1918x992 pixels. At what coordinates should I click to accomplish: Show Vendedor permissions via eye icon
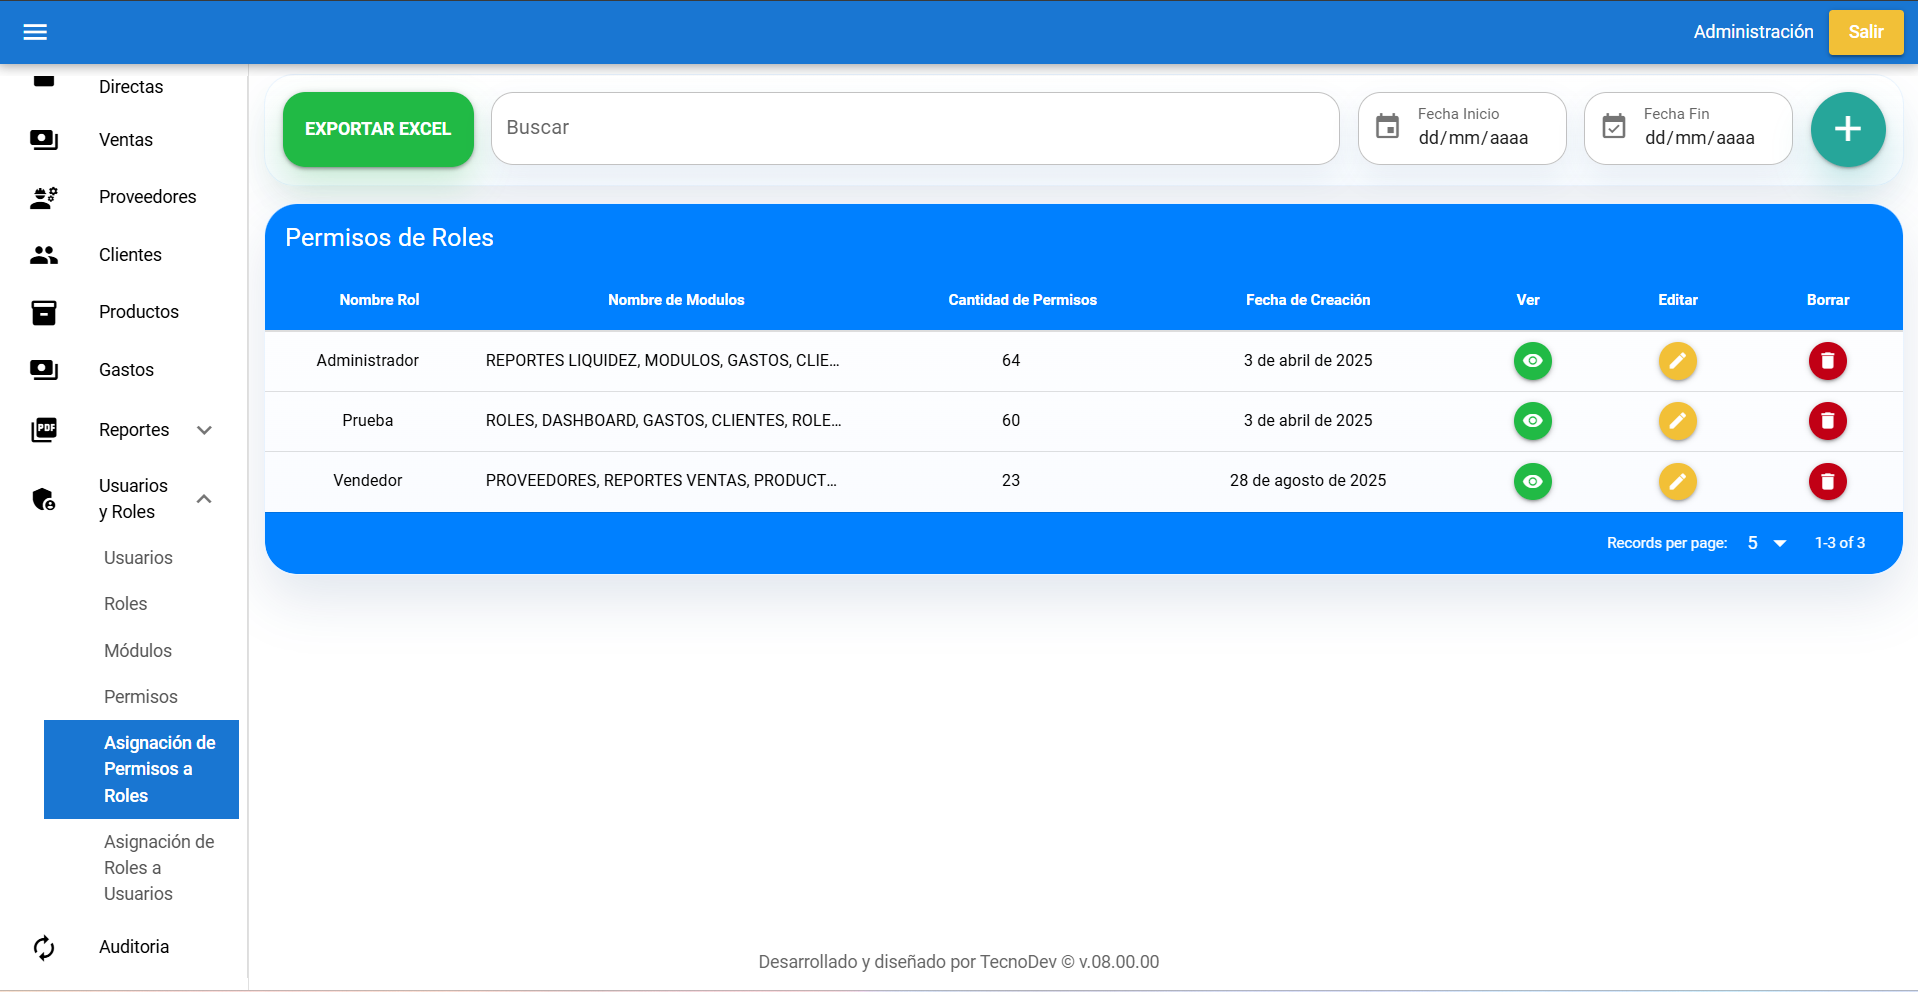click(1532, 482)
